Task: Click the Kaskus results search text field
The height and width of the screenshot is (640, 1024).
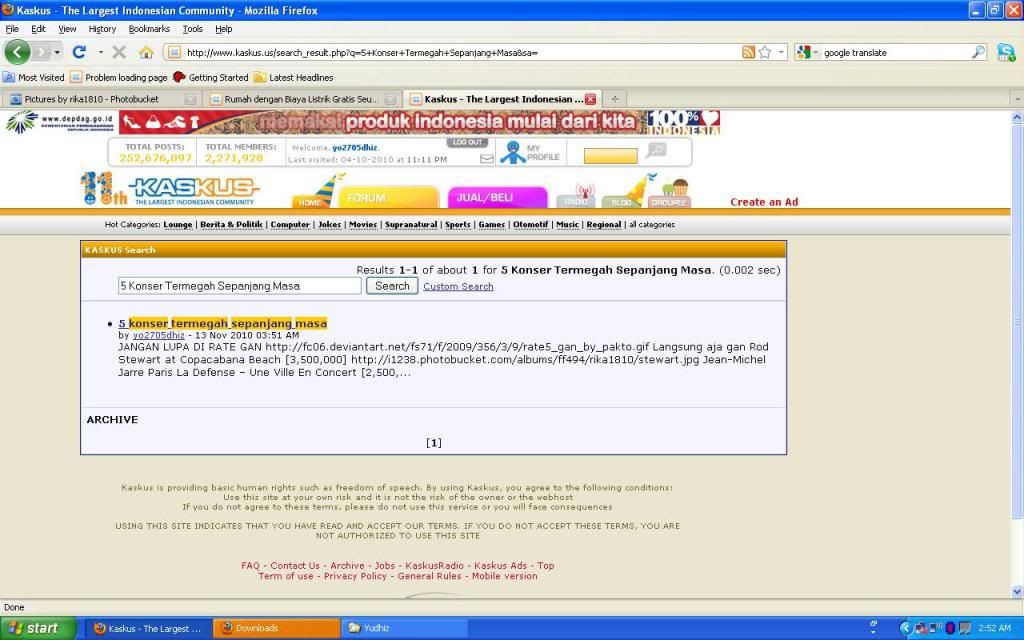Action: click(x=240, y=285)
